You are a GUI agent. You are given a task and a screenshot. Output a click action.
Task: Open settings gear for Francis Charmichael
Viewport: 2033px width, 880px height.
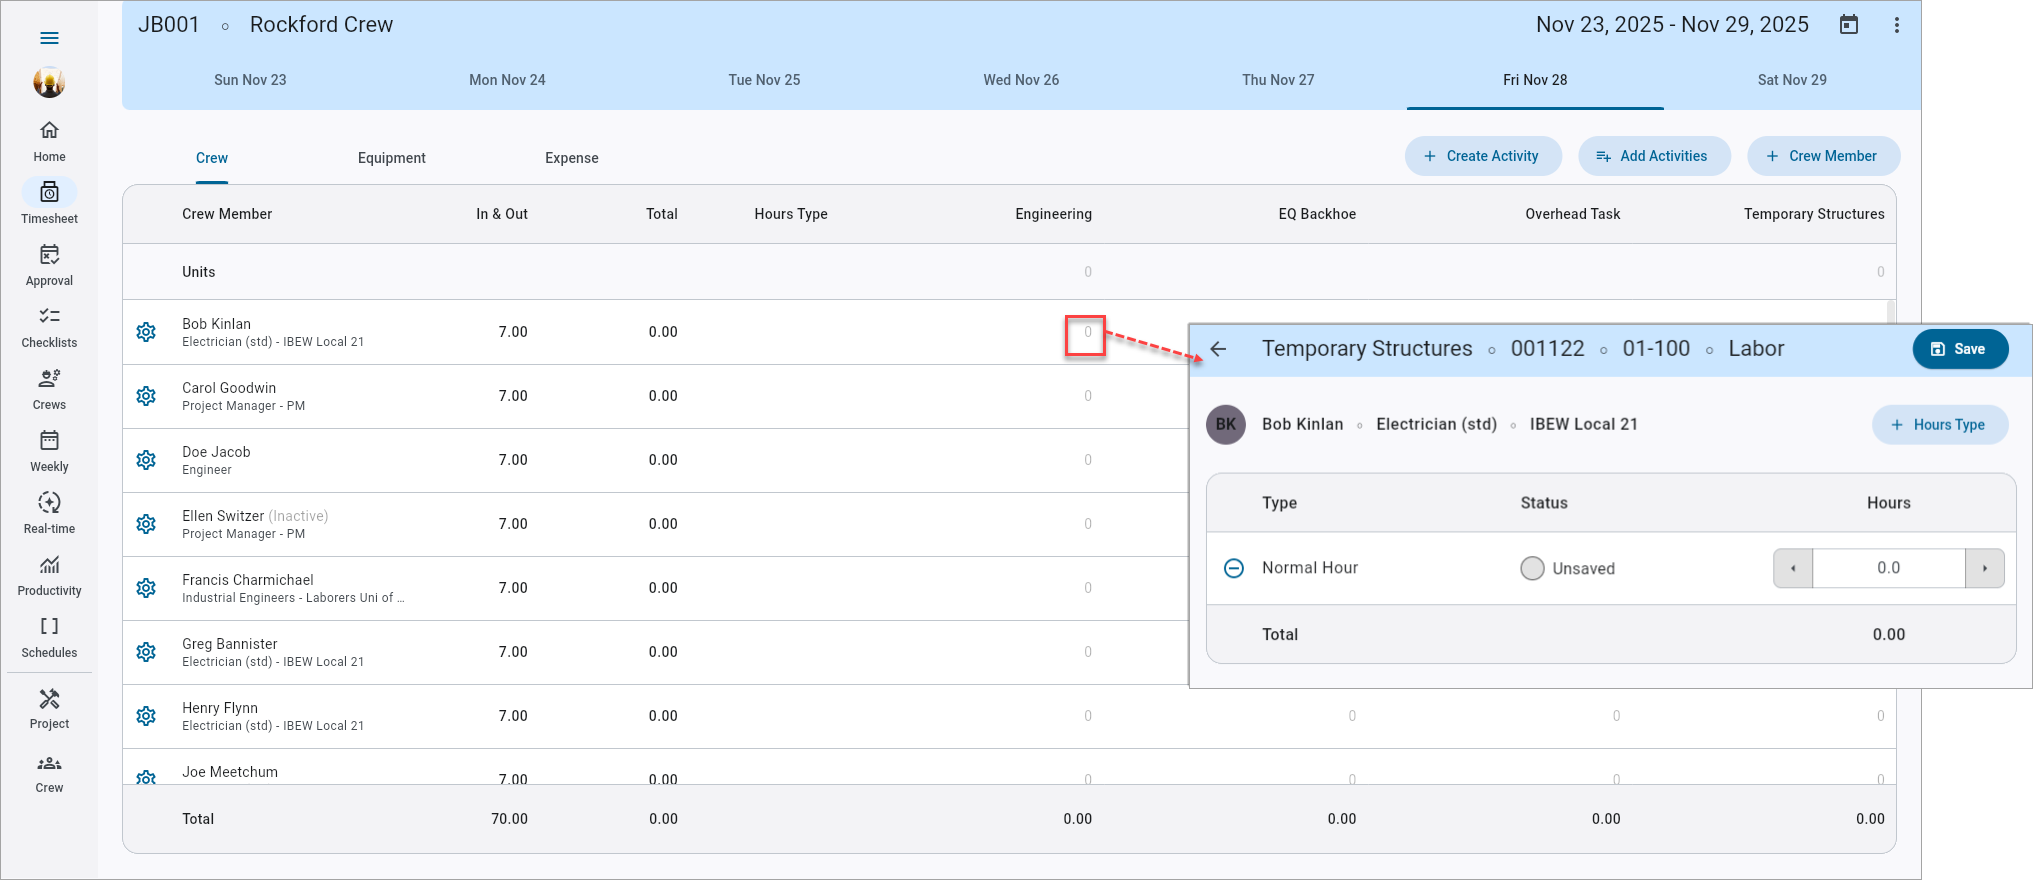point(146,588)
